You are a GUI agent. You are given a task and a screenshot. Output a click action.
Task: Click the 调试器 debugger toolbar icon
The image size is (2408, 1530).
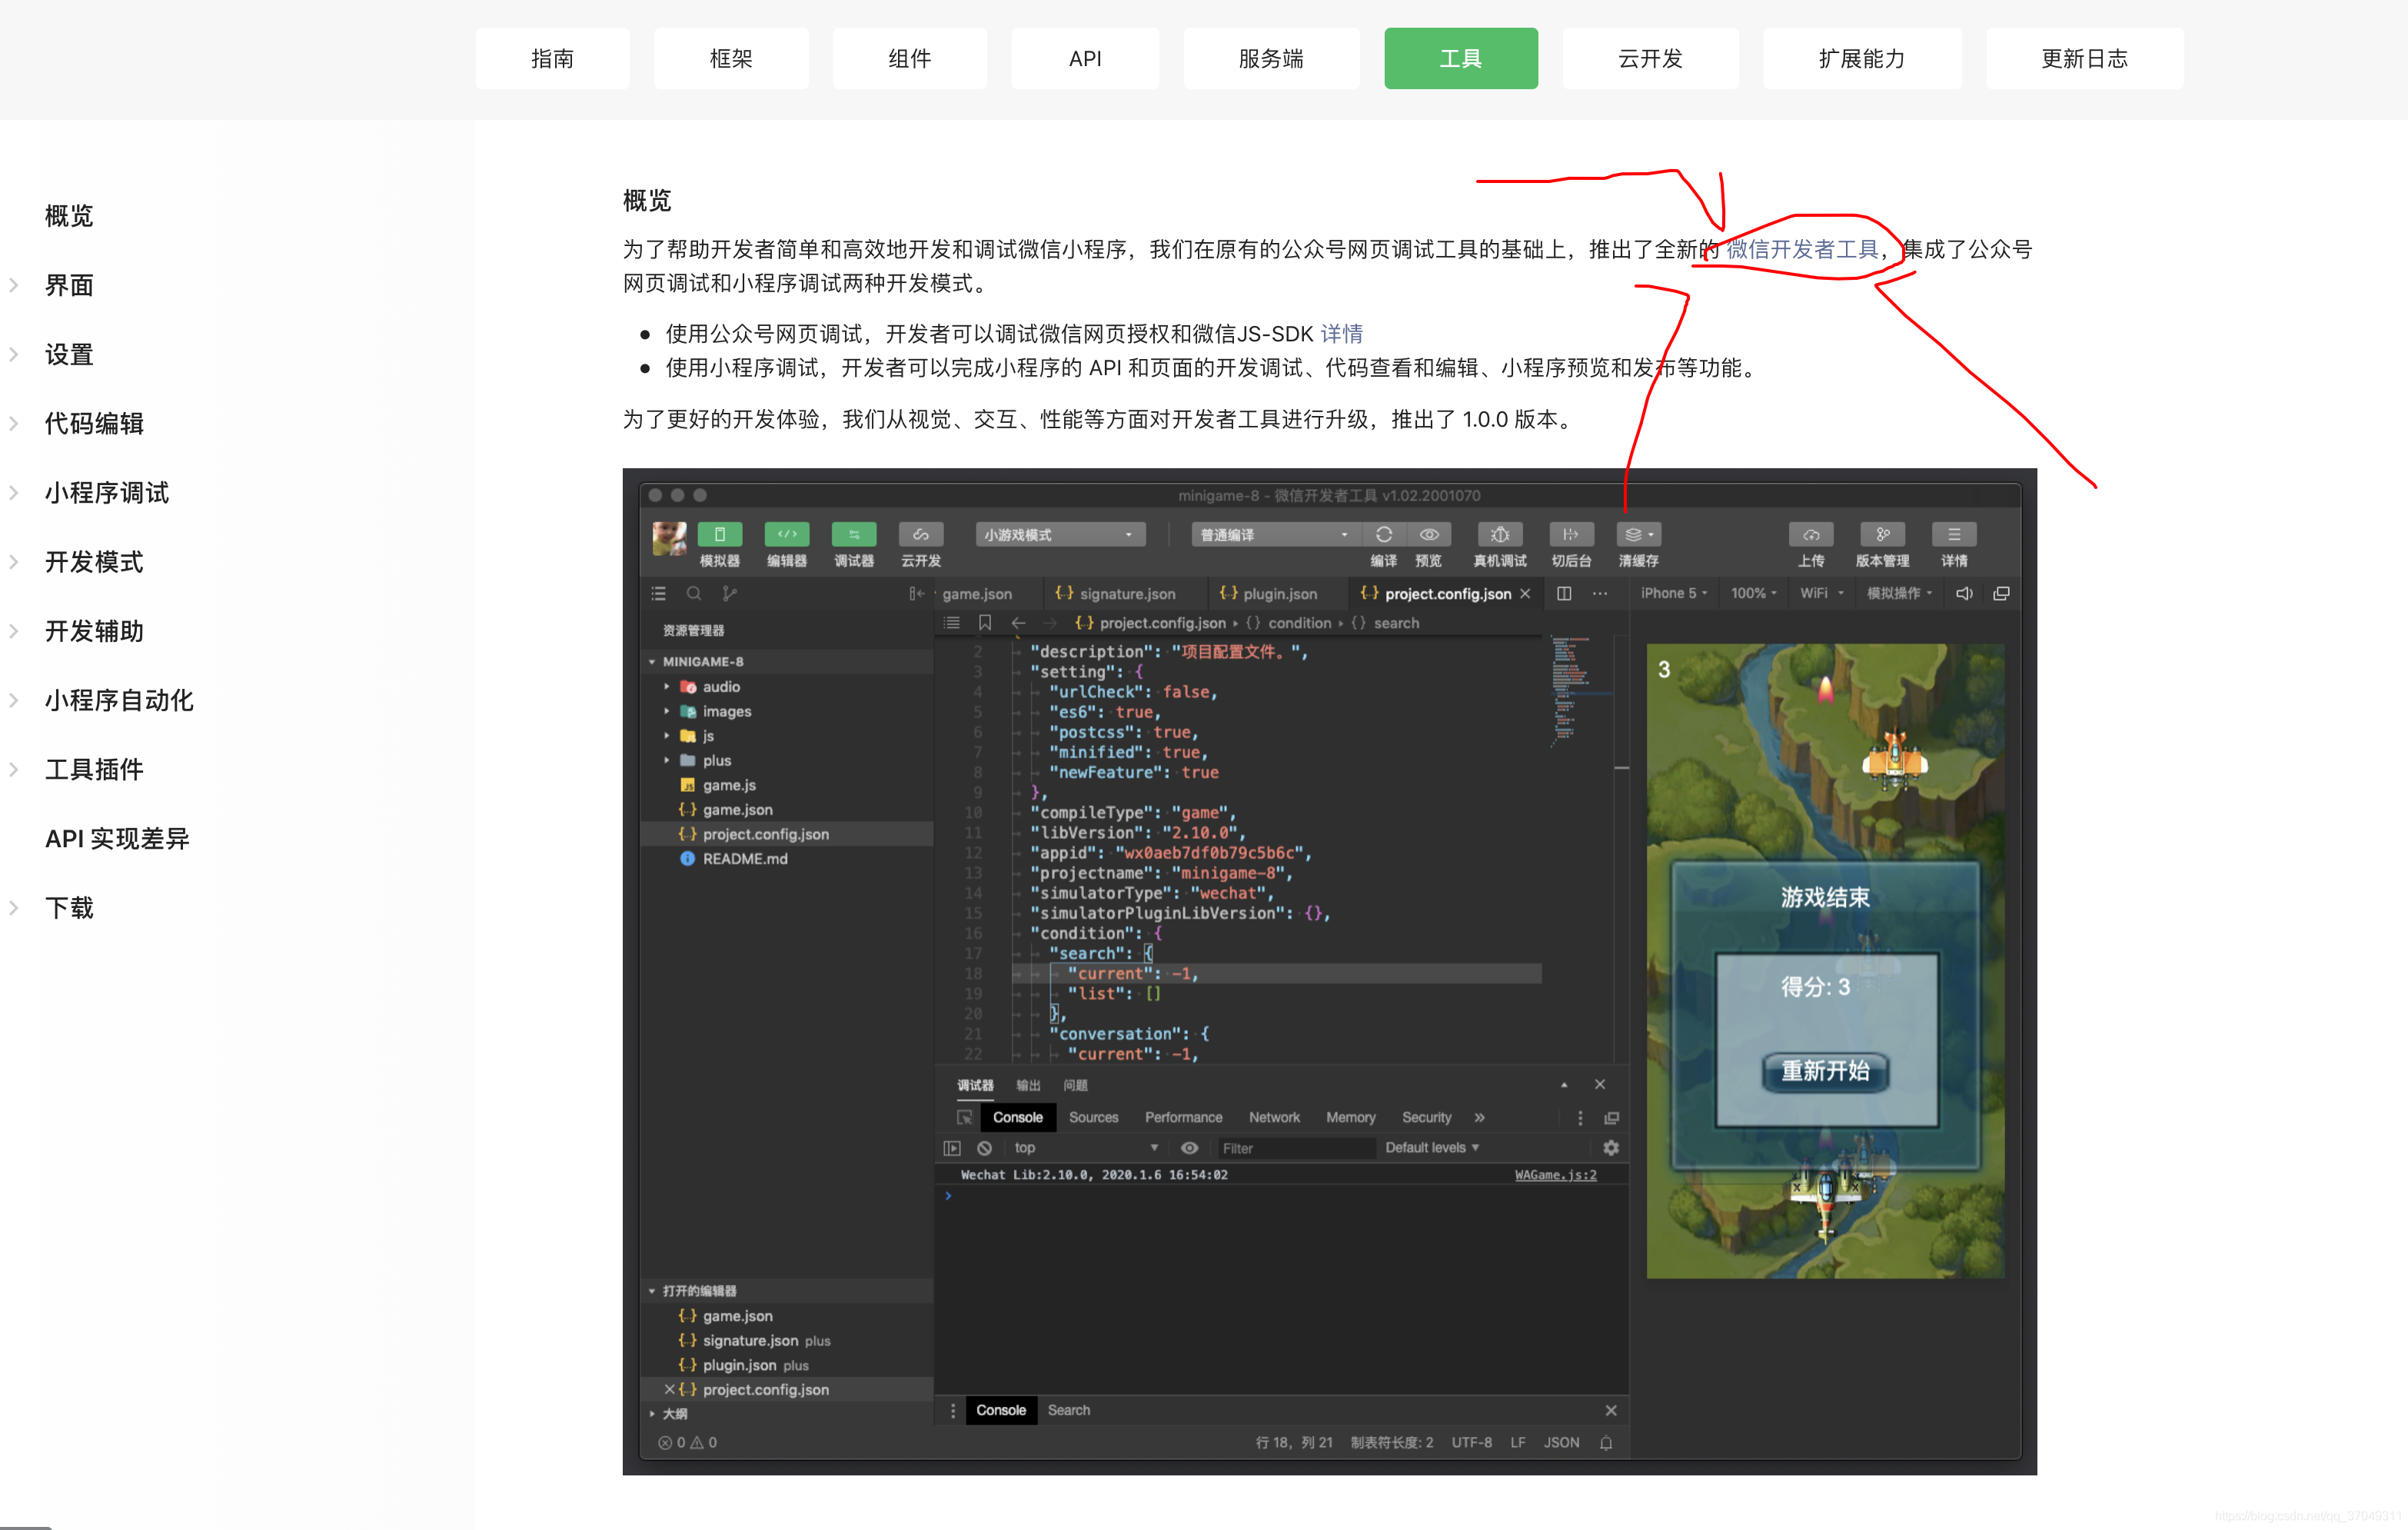853,534
